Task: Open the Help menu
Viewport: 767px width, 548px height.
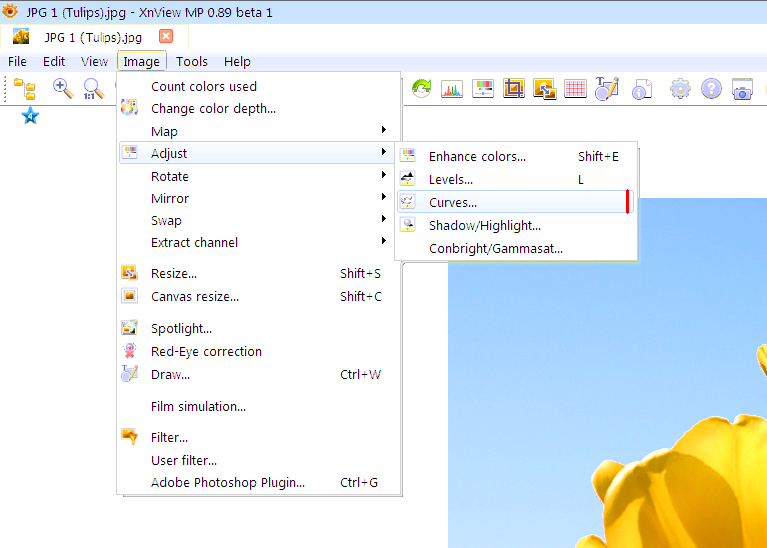Action: [x=237, y=62]
